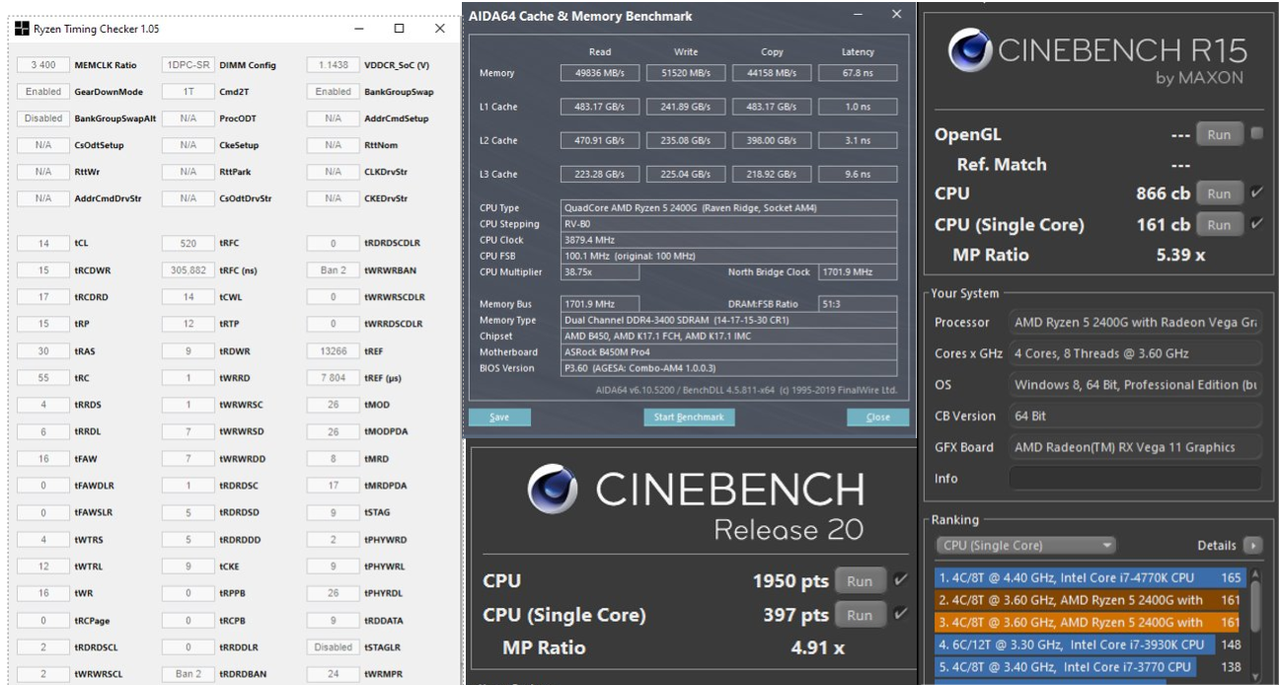Click the GearDownMode Enabled field

(x=43, y=92)
